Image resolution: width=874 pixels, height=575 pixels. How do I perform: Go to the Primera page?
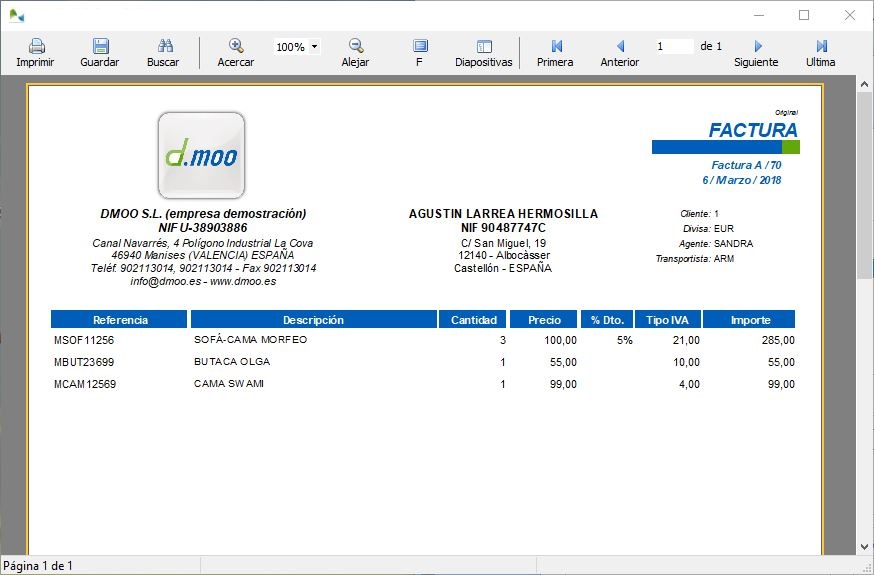556,47
